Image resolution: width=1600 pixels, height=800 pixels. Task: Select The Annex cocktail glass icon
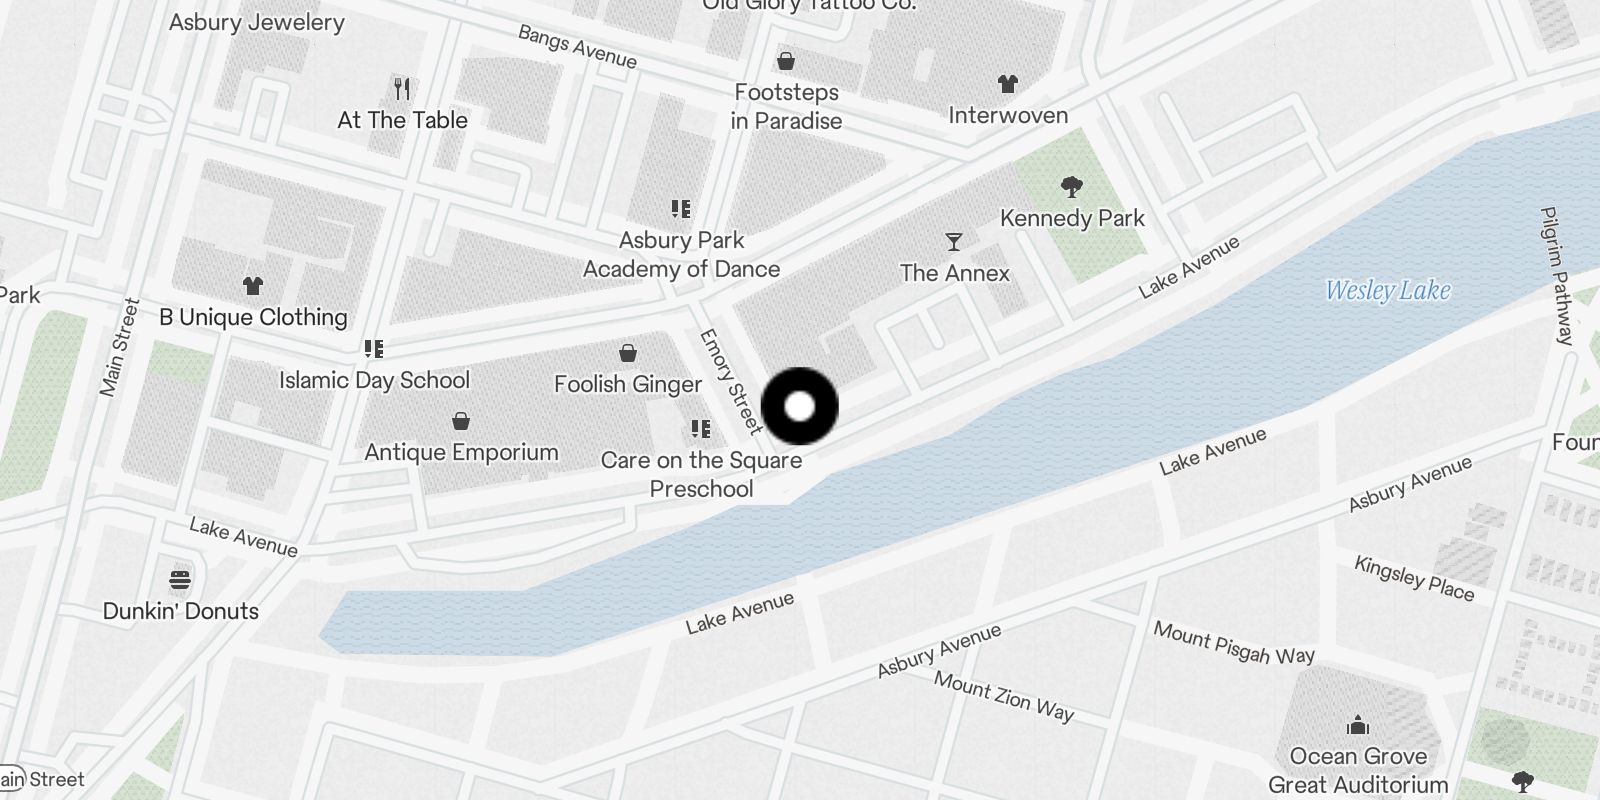(x=954, y=242)
